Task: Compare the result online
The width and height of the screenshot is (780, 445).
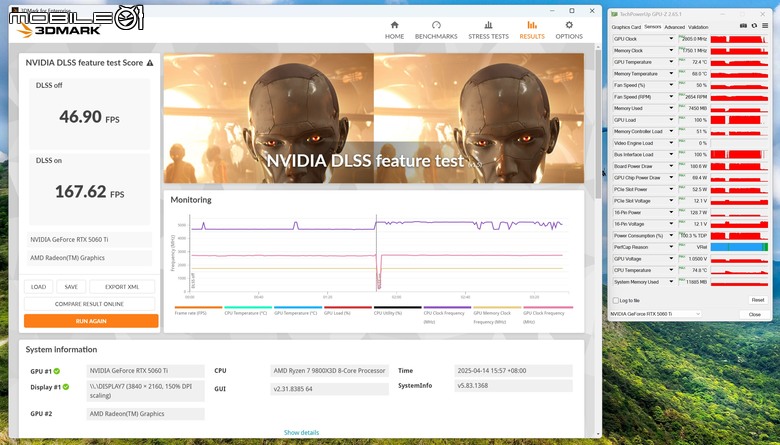Action: (x=90, y=304)
